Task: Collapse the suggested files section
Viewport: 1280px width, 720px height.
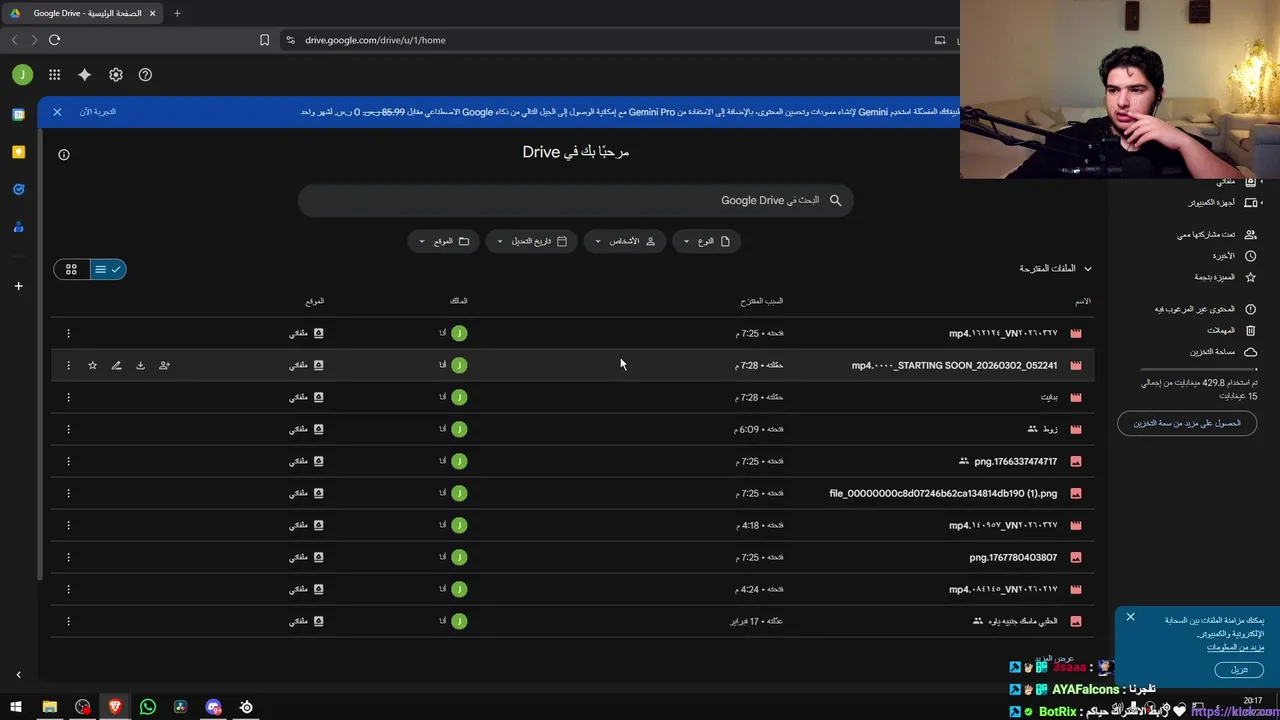Action: tap(1088, 269)
